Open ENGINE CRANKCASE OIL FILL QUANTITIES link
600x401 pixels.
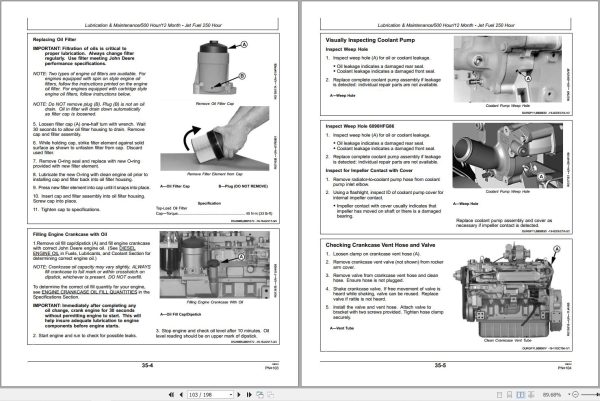tap(89, 292)
